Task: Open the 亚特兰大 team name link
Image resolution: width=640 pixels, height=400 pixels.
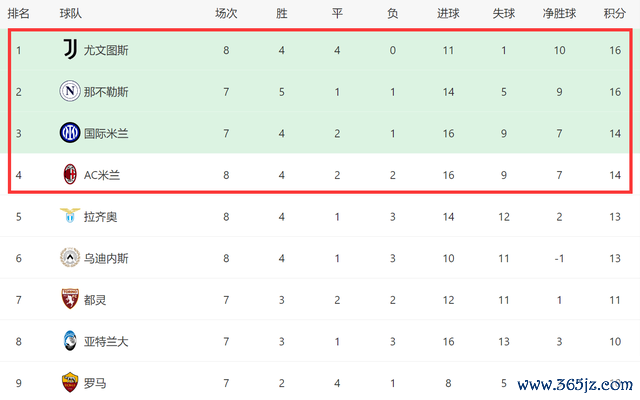Action: pos(106,342)
